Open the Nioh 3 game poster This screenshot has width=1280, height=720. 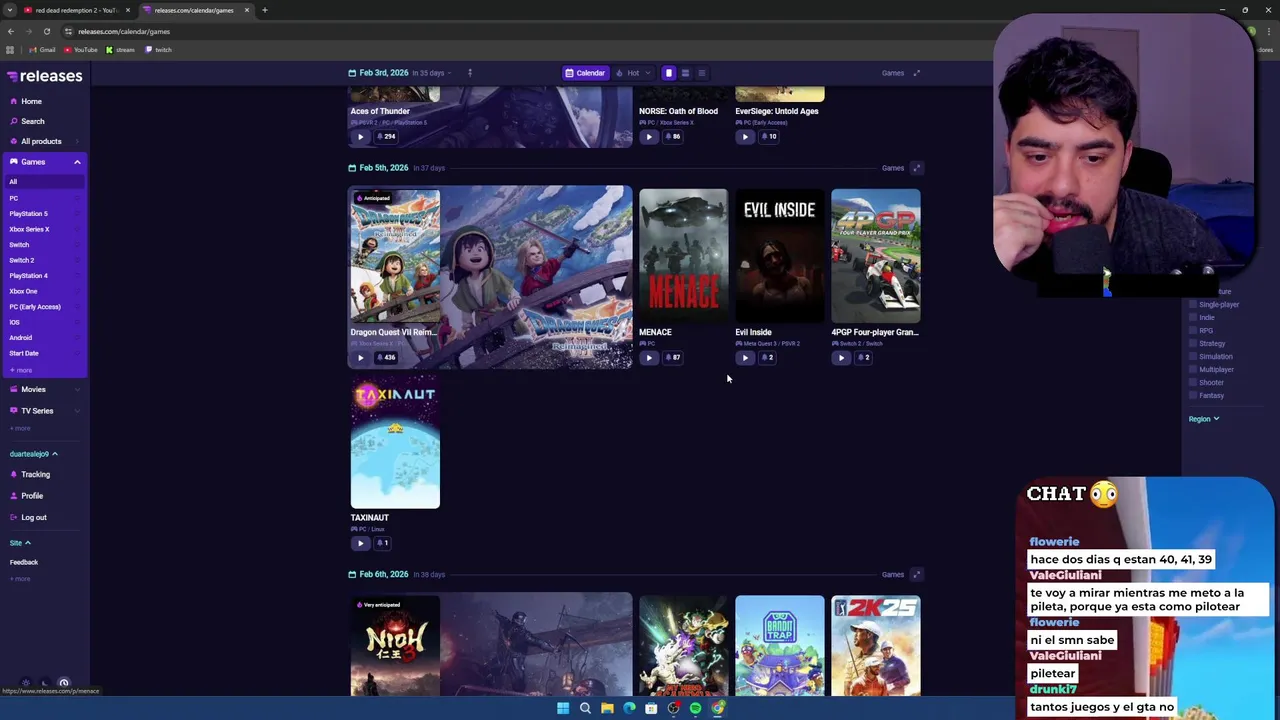click(395, 645)
